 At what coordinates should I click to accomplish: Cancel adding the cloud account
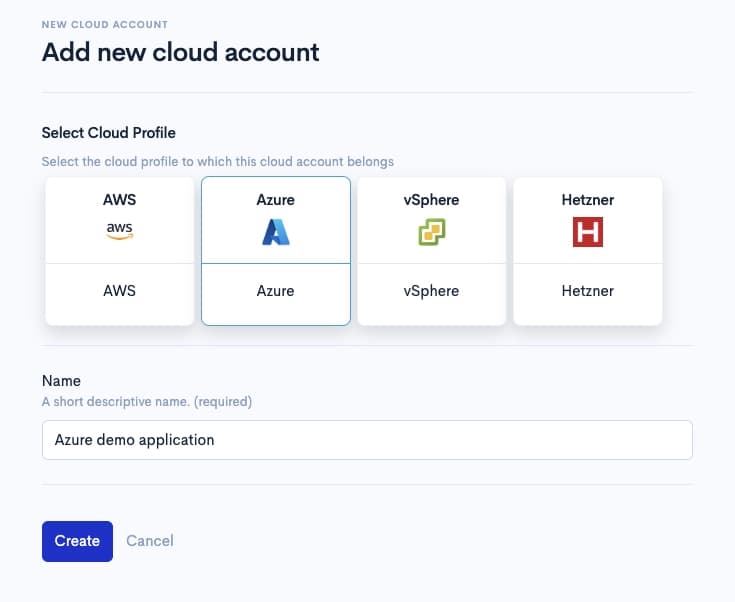pos(150,541)
